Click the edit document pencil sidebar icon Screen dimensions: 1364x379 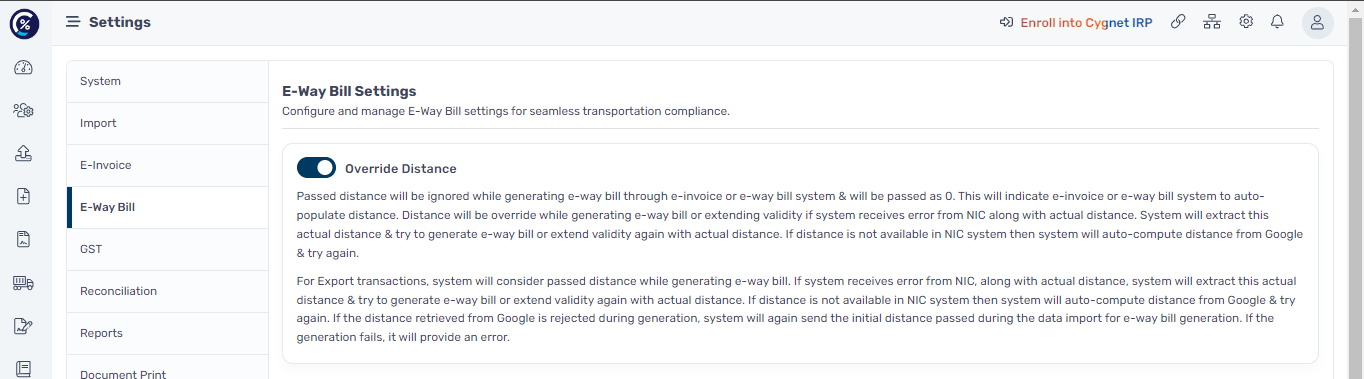point(24,326)
